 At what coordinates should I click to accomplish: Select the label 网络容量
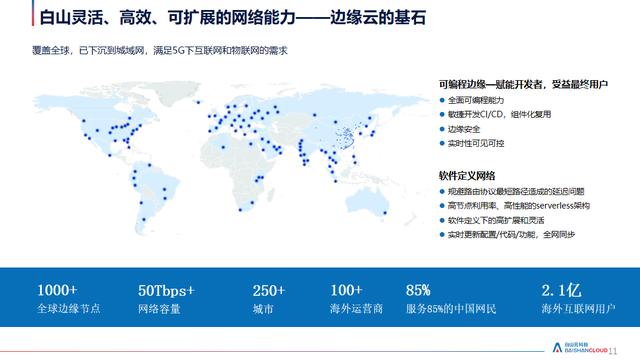[x=159, y=309]
